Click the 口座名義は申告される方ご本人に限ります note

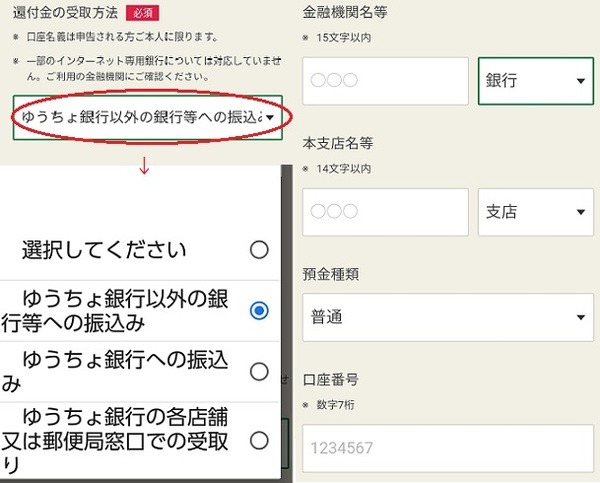pos(122,37)
